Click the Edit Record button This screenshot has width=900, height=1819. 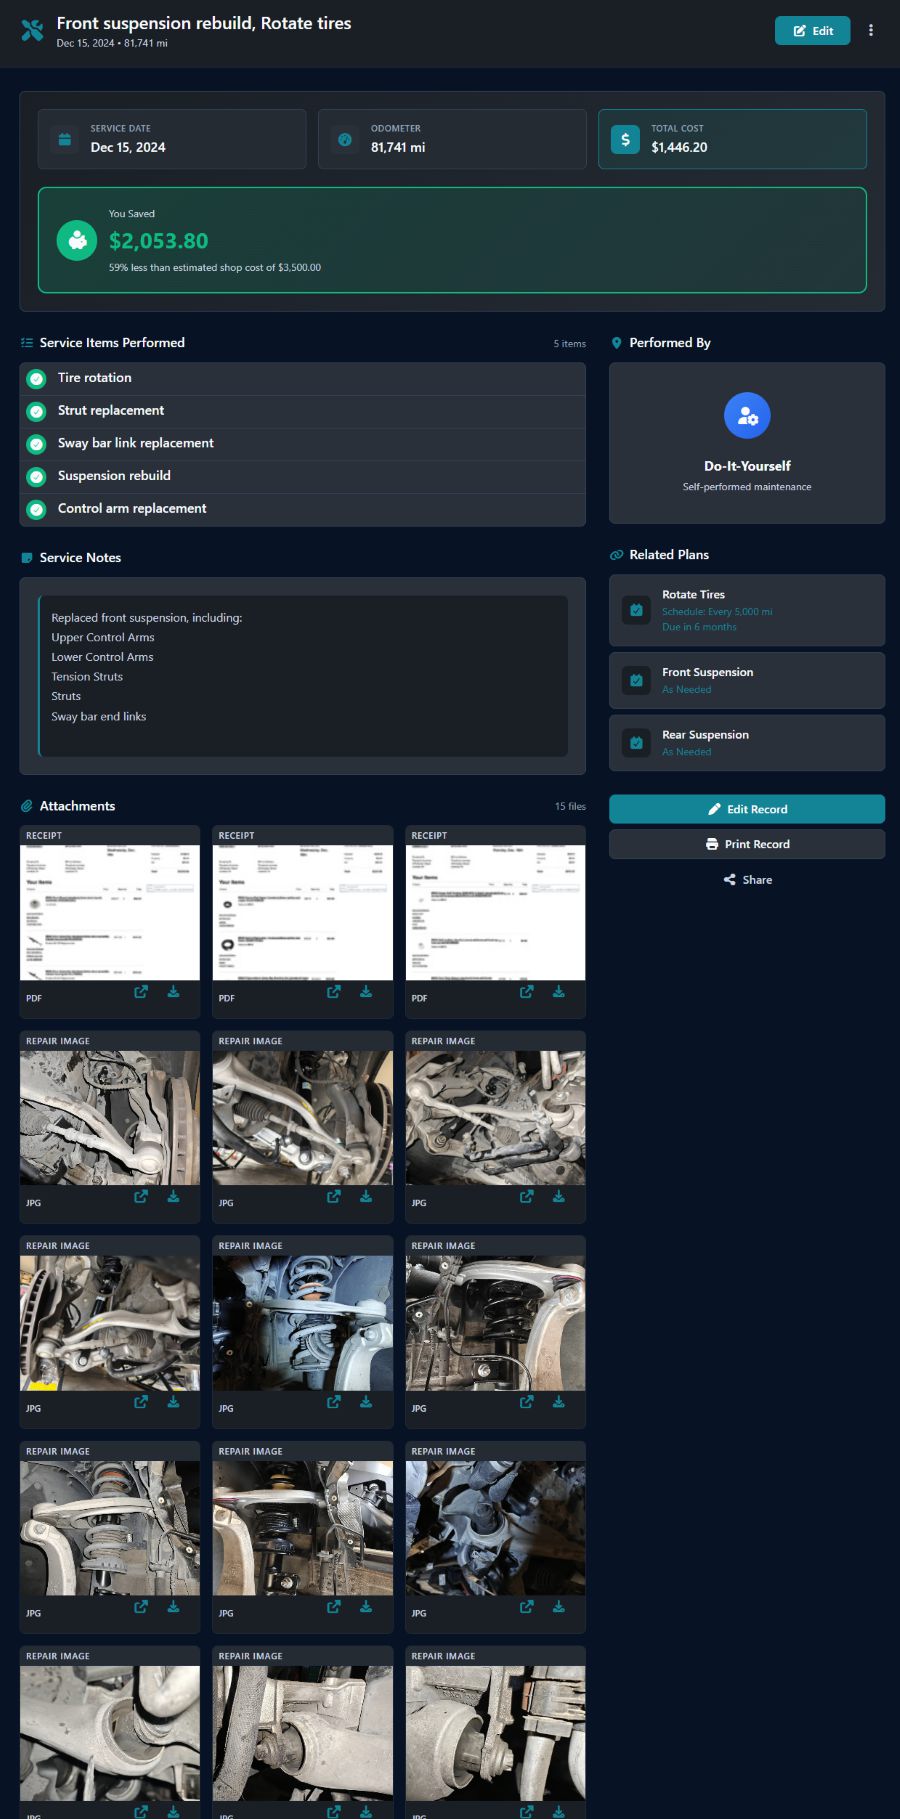point(747,809)
